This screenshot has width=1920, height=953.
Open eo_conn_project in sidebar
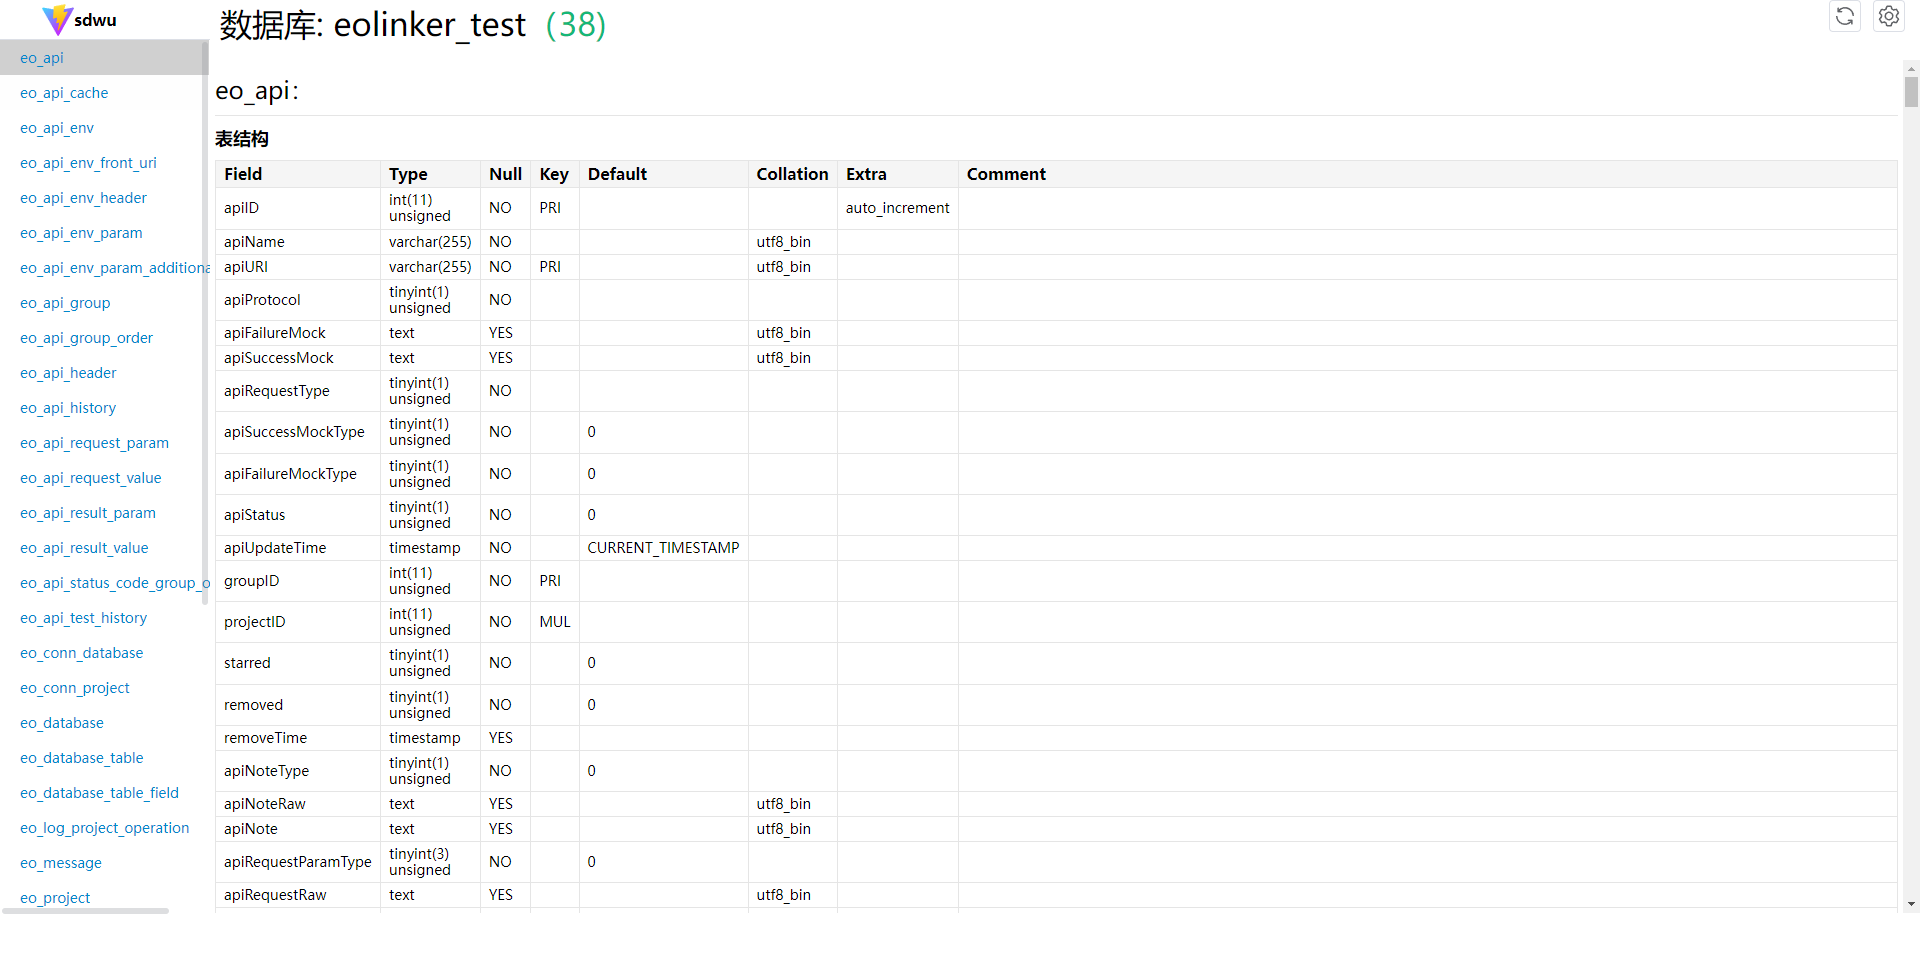75,688
